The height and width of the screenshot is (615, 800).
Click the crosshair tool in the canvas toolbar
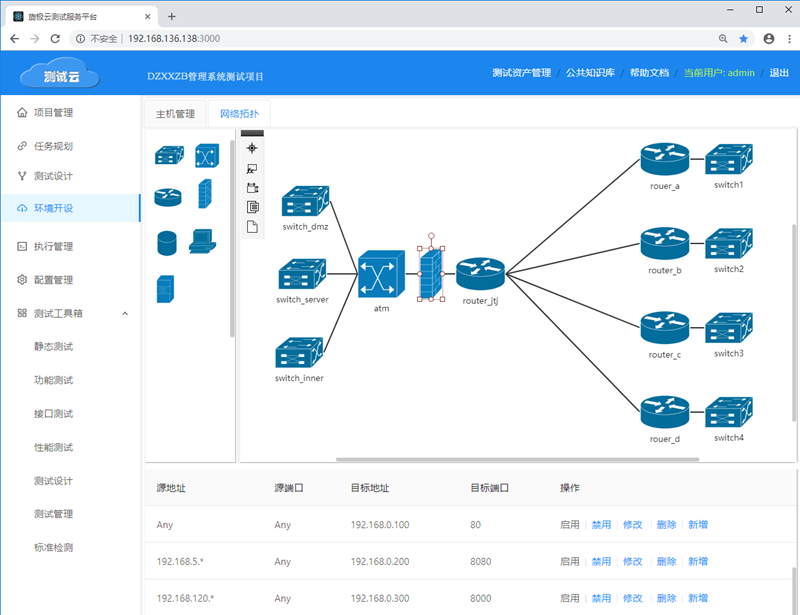pyautogui.click(x=252, y=148)
